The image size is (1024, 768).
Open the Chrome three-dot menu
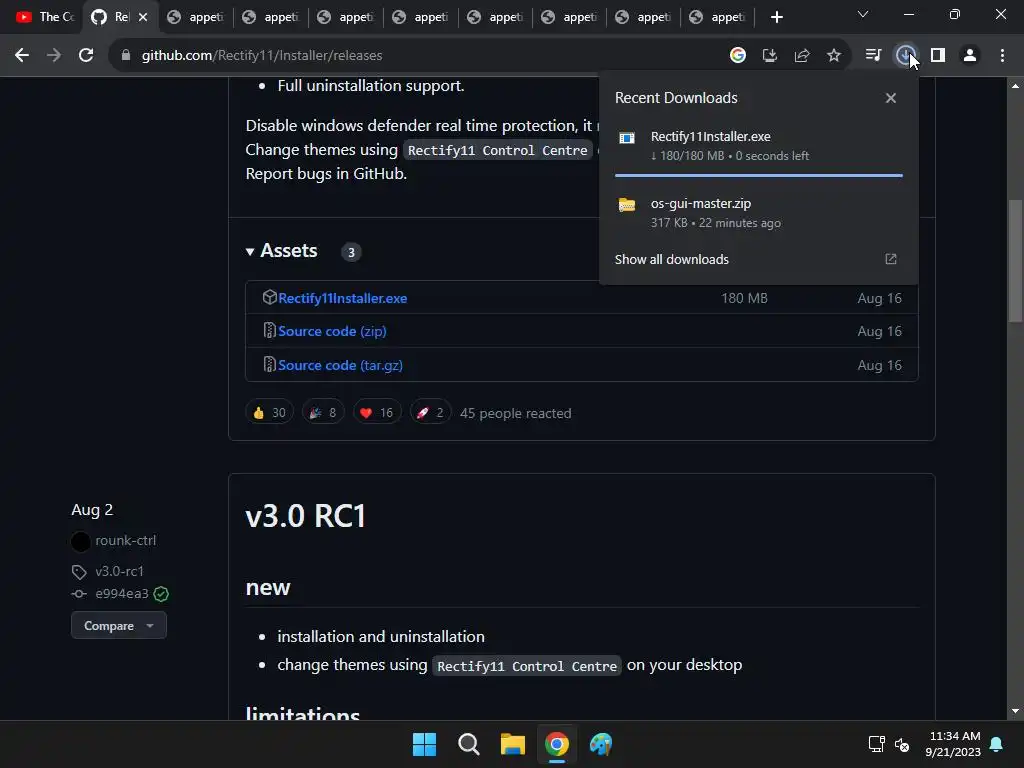pos(1002,56)
